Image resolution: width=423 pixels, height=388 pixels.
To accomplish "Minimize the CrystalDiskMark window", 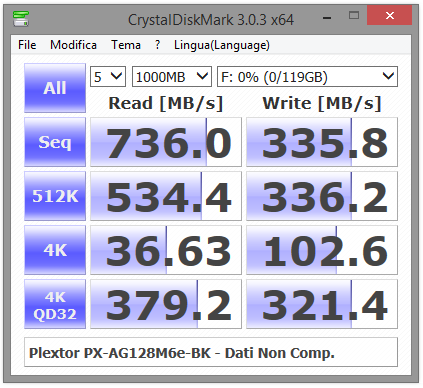I will point(327,17).
